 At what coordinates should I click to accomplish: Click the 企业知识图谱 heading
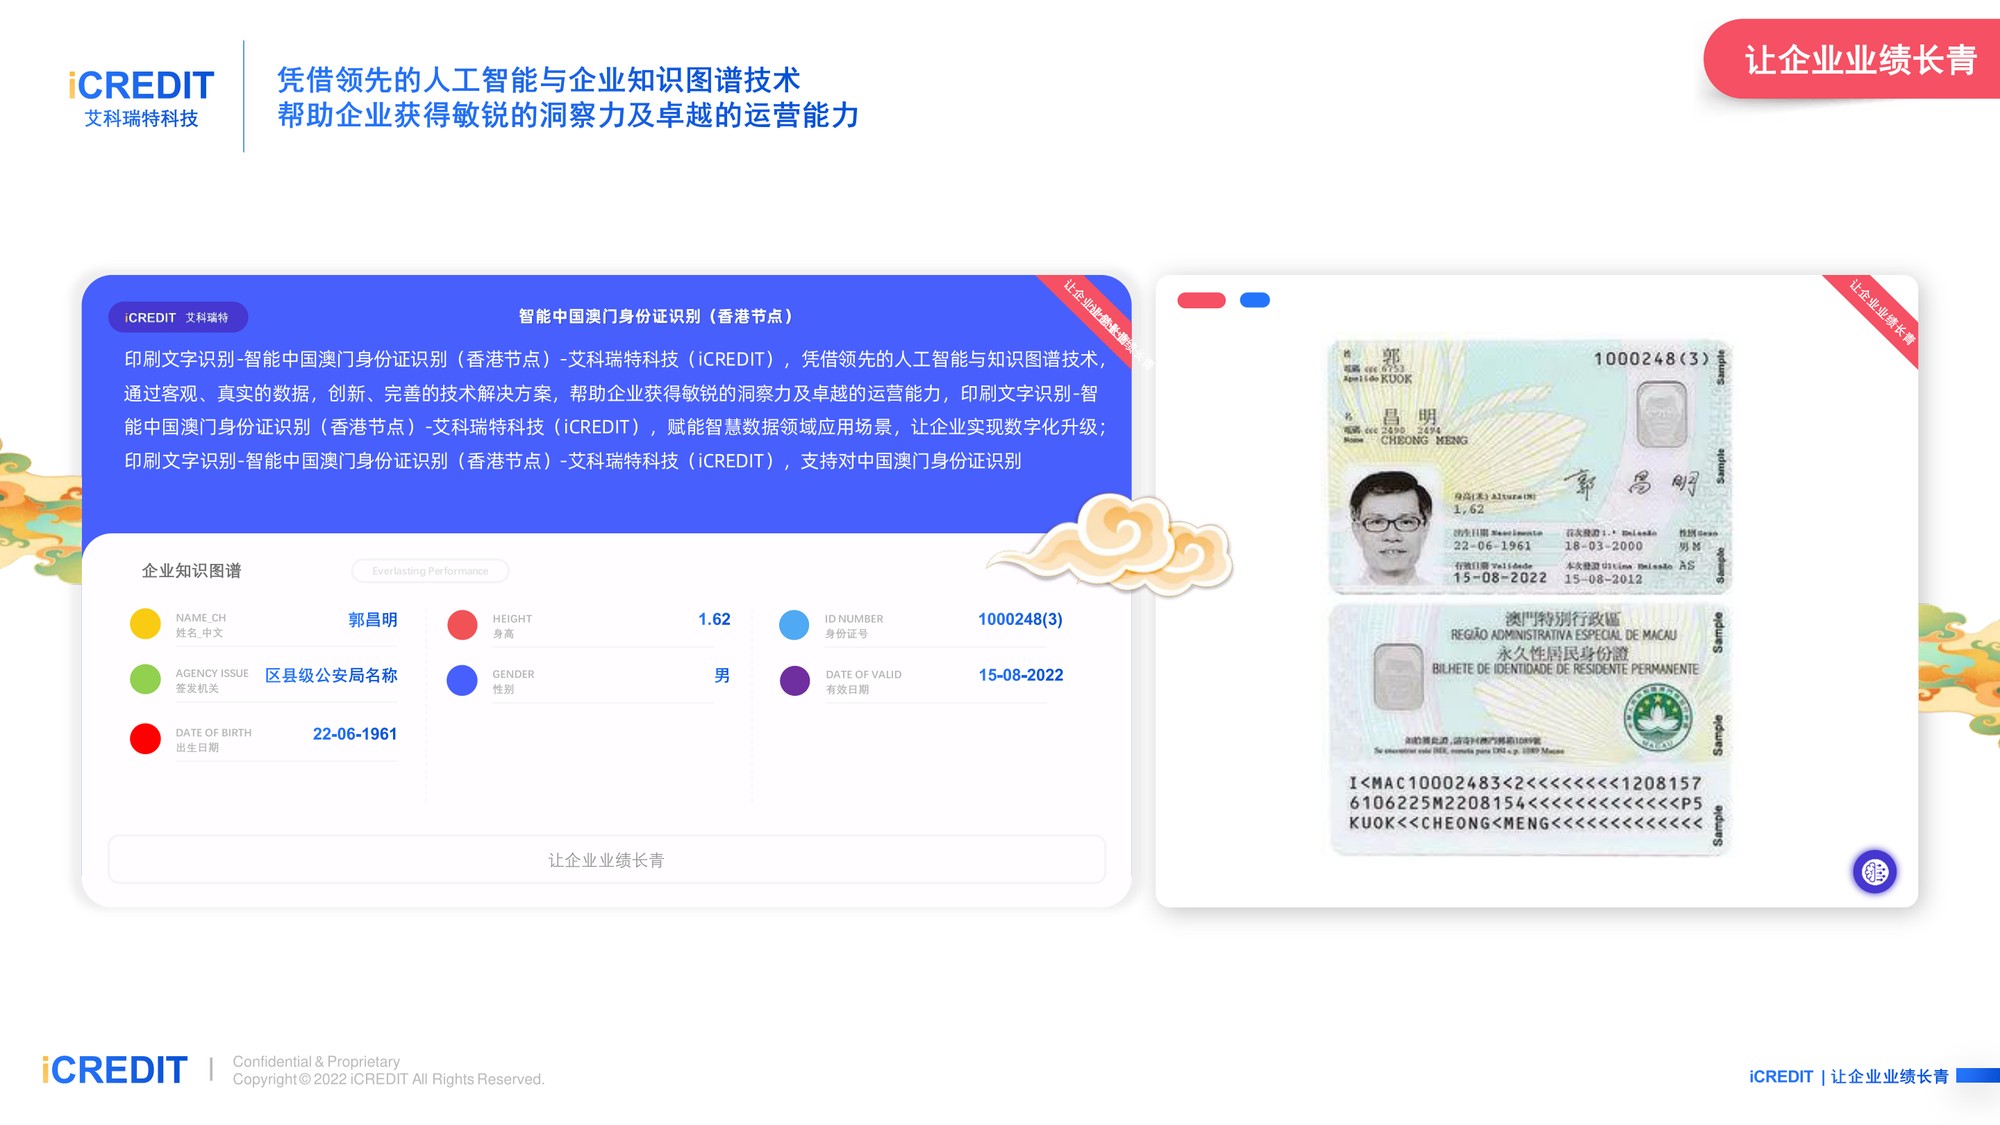(191, 571)
